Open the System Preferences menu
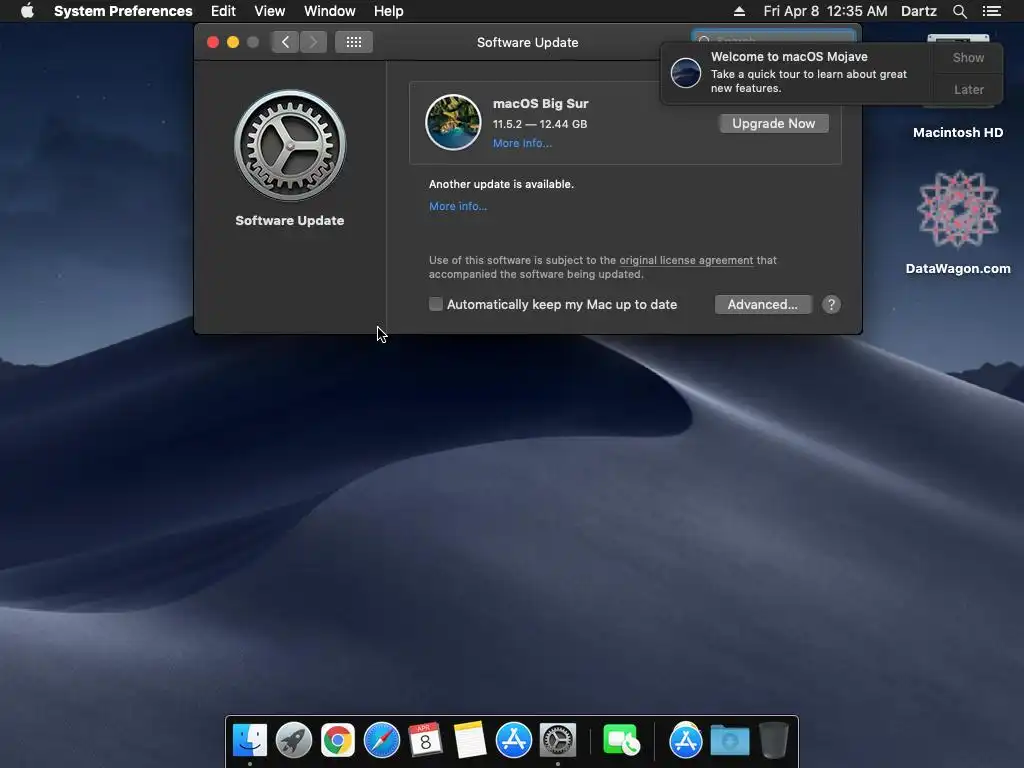 tap(123, 11)
